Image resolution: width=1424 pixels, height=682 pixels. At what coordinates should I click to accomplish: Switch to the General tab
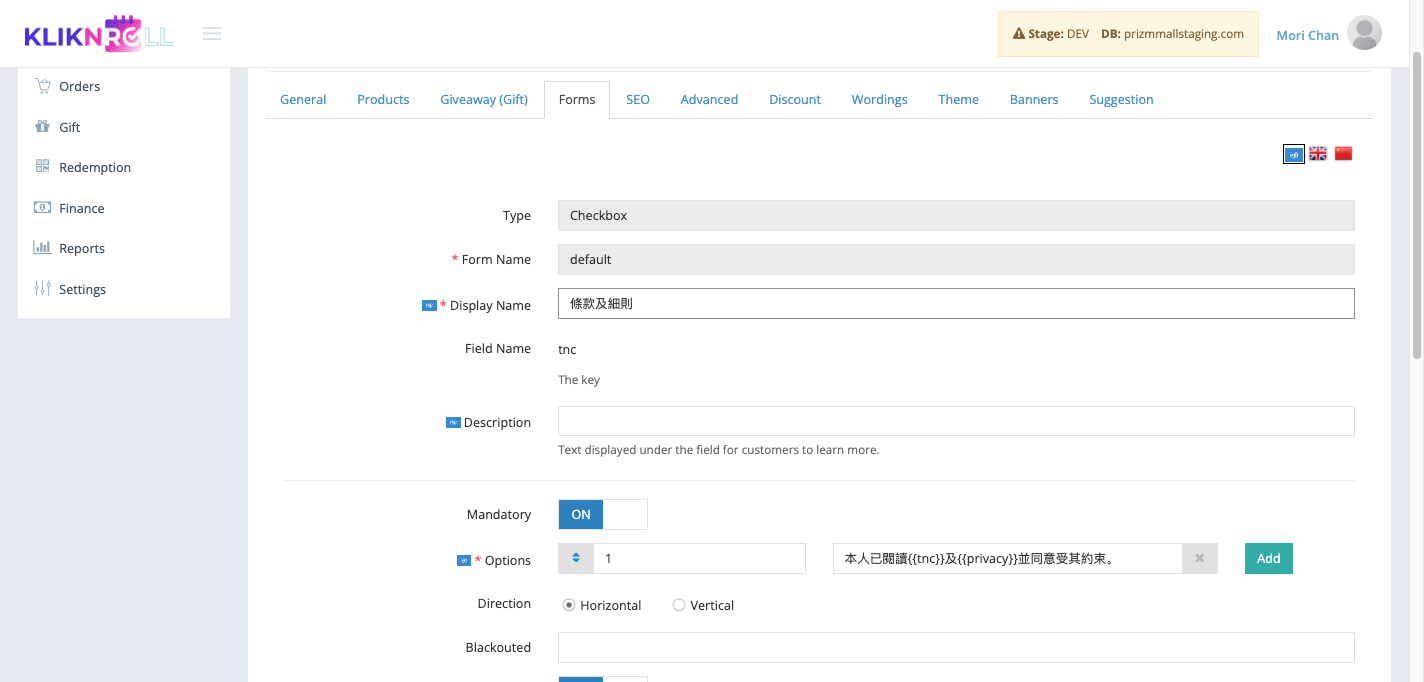coord(303,99)
